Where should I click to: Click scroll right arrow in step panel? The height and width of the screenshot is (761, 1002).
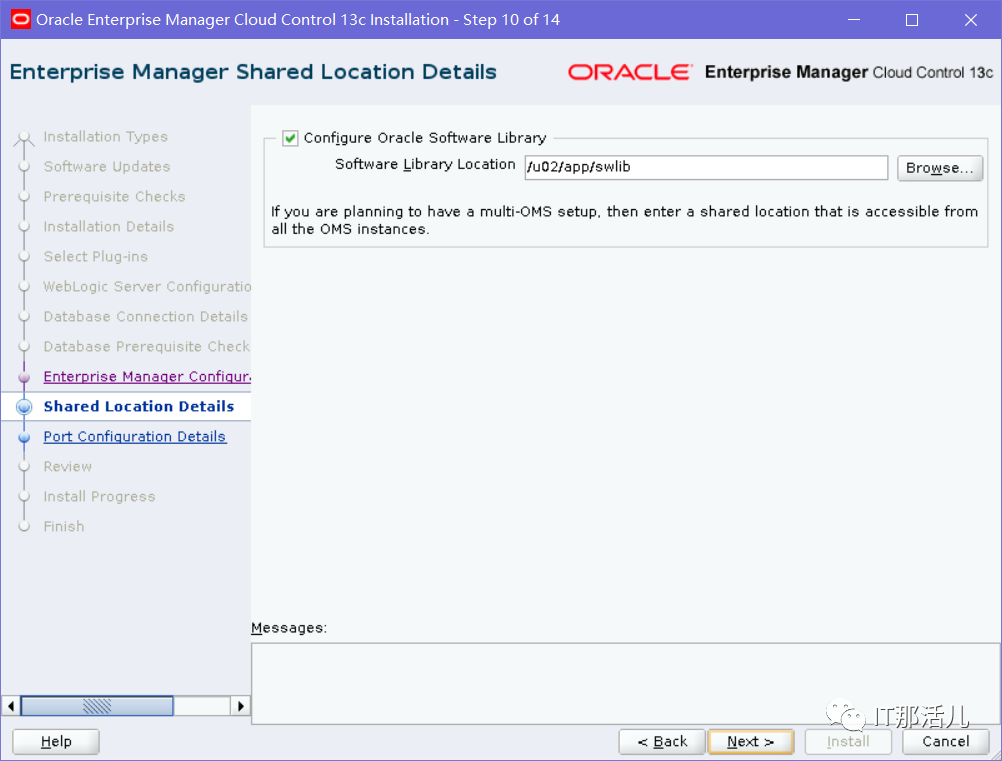(240, 706)
